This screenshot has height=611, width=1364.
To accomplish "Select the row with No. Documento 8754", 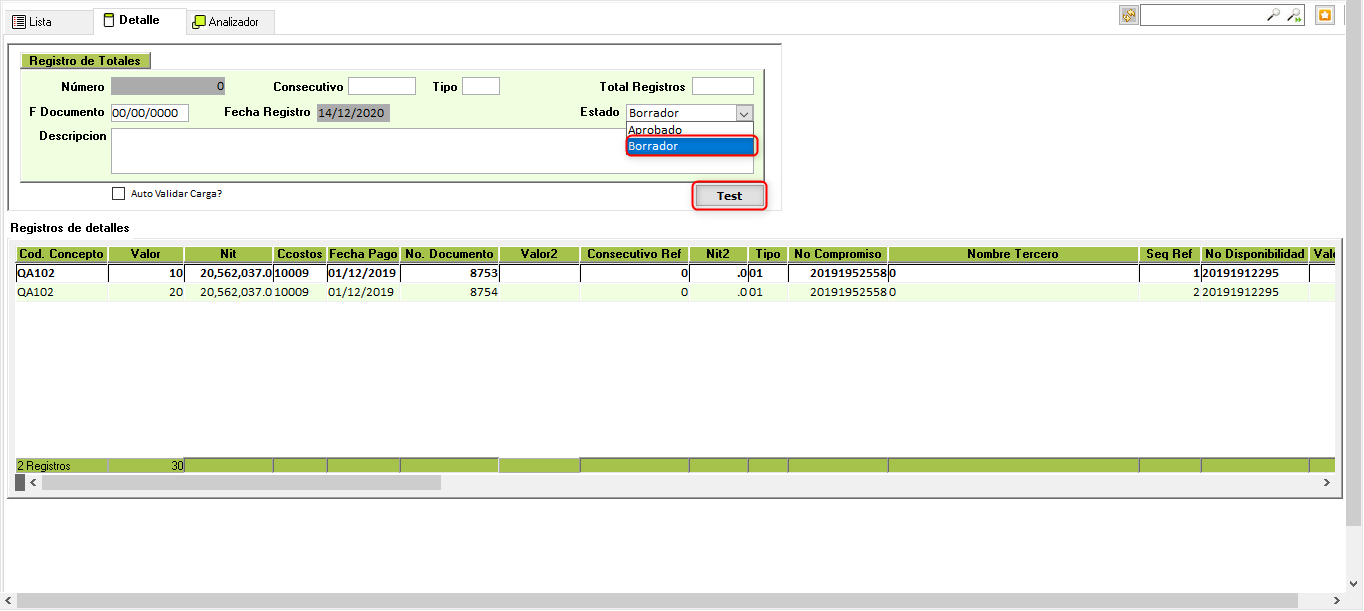I will (x=450, y=292).
